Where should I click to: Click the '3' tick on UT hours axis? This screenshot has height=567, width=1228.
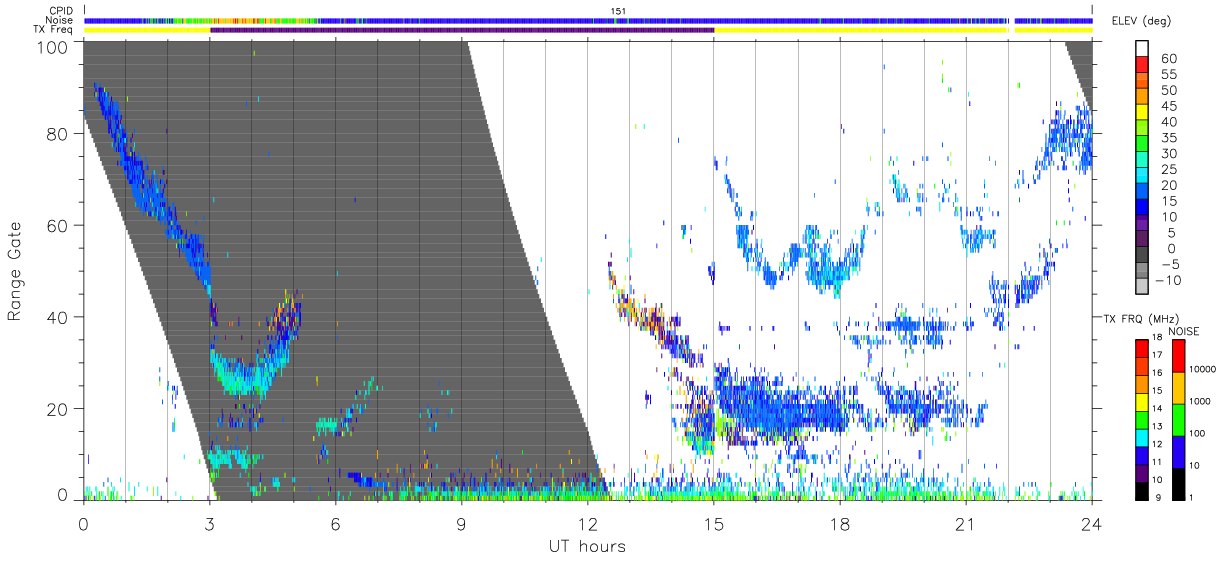[209, 523]
